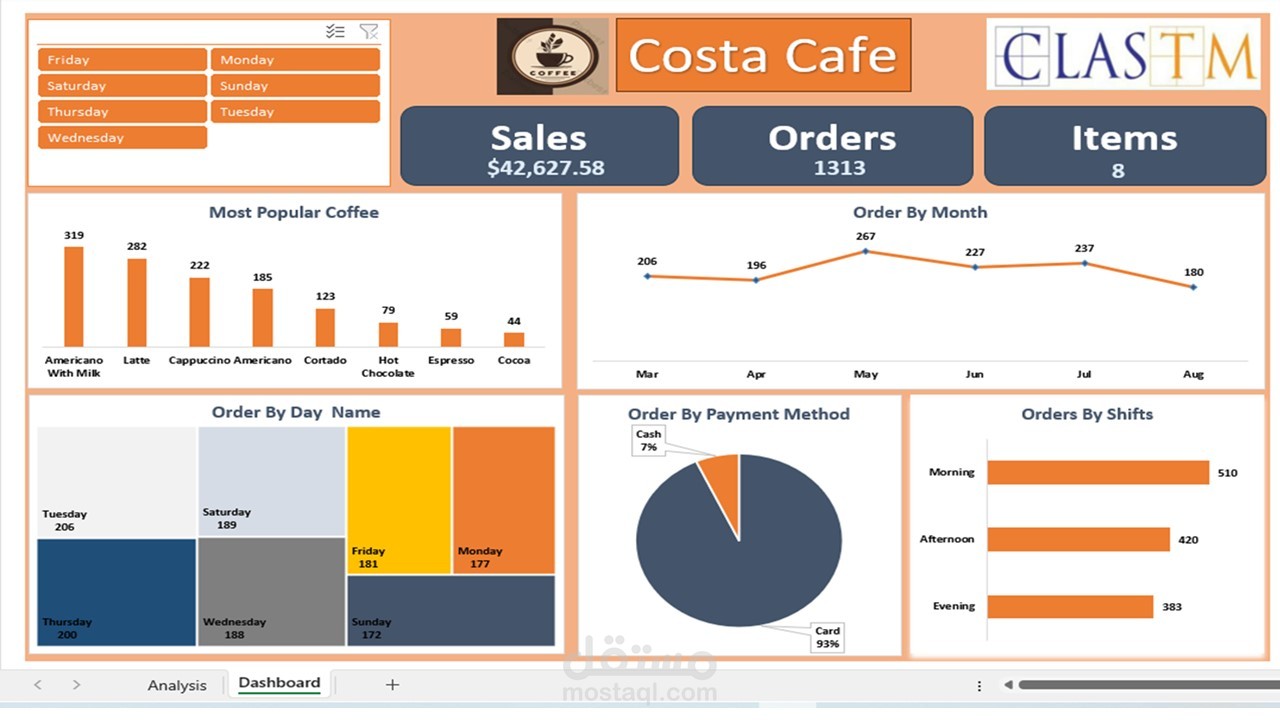Filter the slicer by Friday
1280x720 pixels.
click(122, 60)
